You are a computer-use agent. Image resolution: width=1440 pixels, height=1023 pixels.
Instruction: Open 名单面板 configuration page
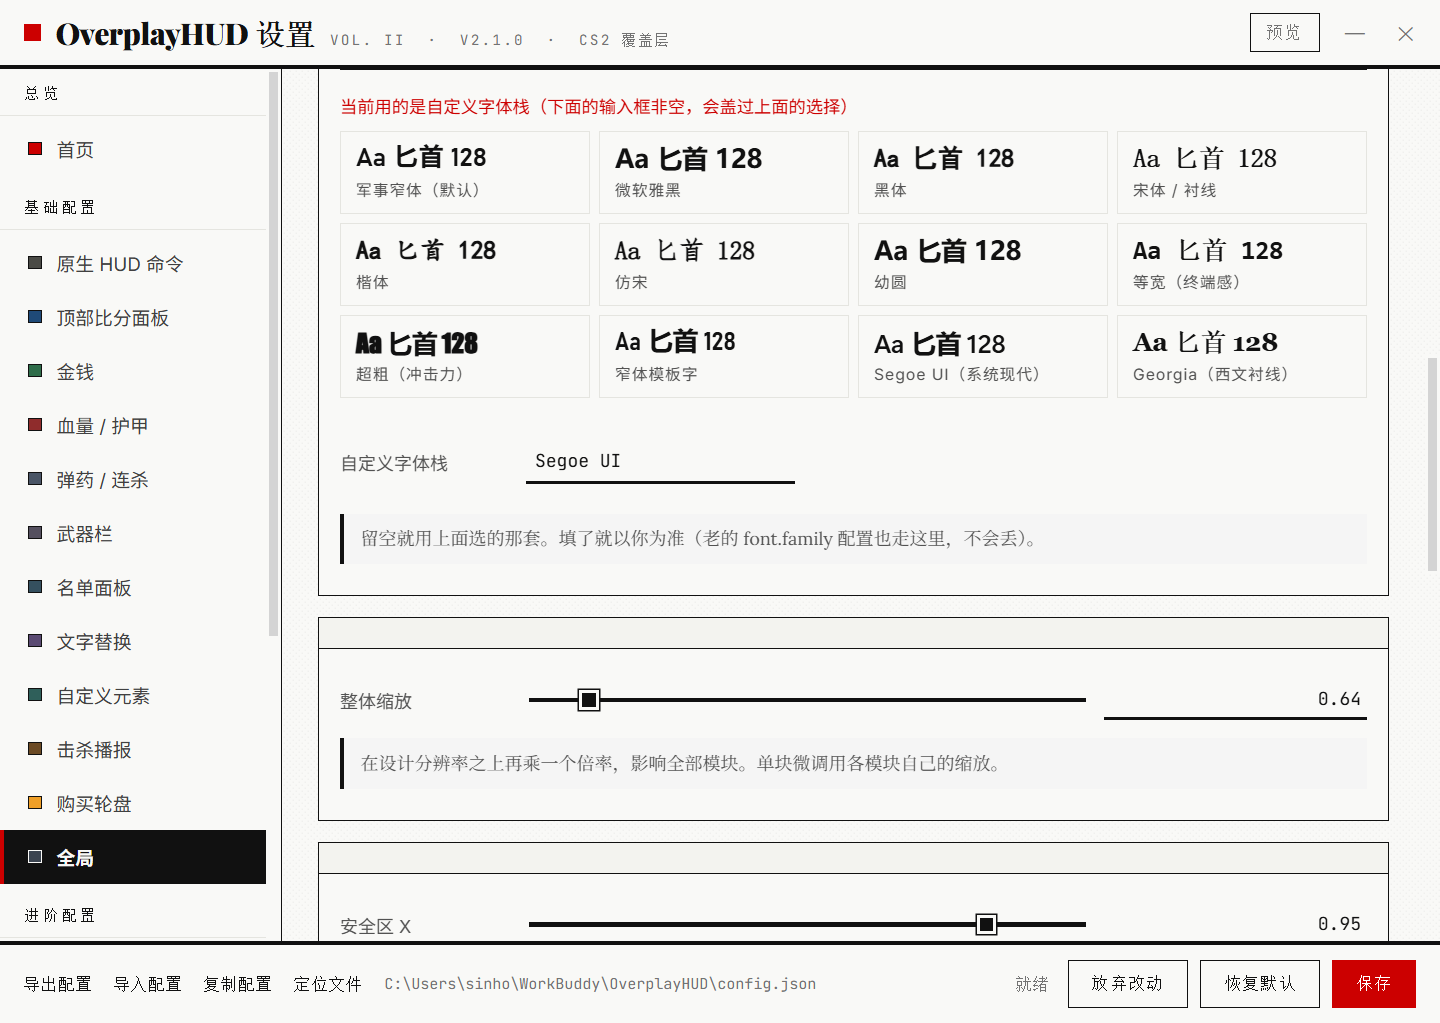[134, 588]
